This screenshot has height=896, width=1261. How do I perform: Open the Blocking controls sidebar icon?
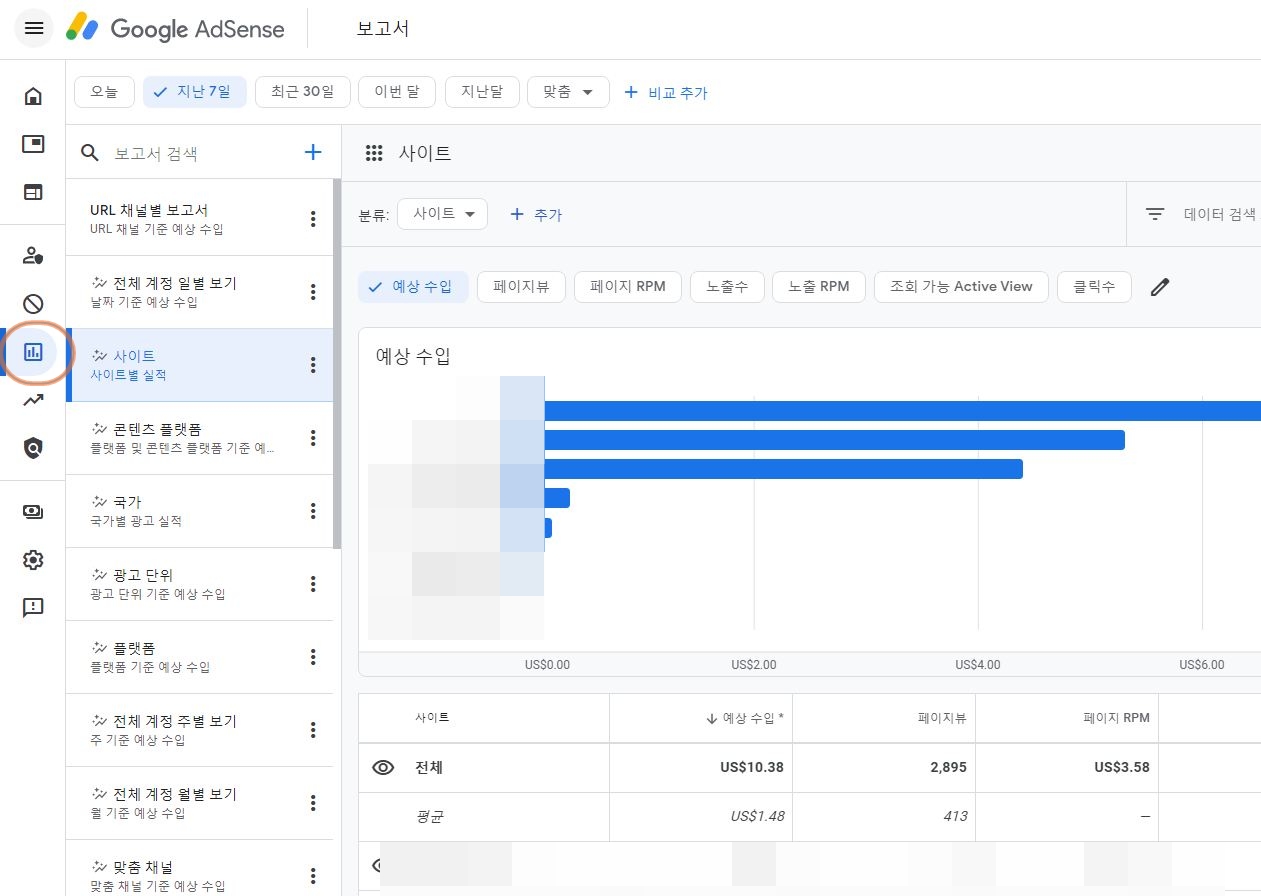33,303
